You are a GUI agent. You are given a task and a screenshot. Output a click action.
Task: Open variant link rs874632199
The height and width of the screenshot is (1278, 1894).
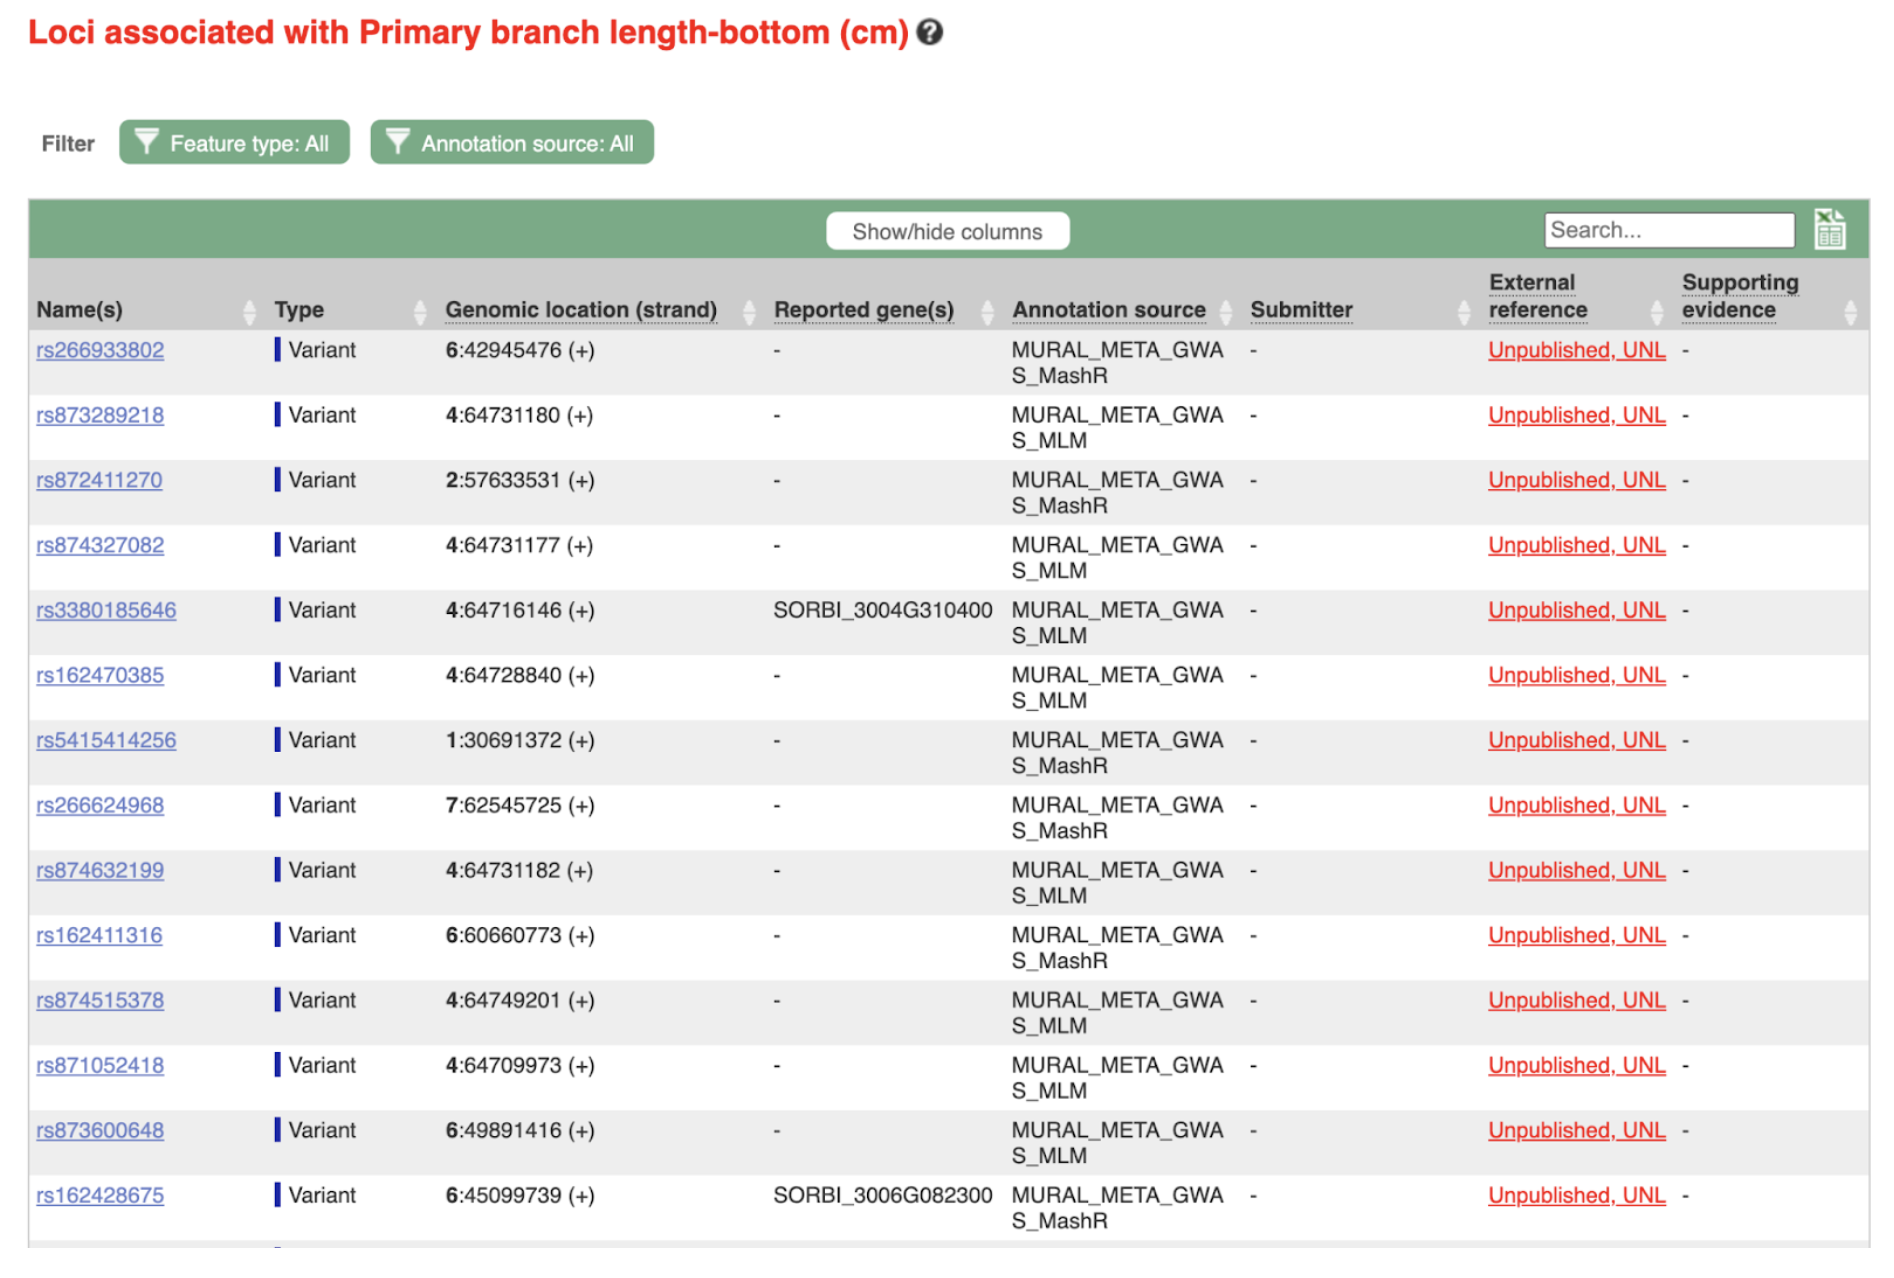(x=100, y=870)
